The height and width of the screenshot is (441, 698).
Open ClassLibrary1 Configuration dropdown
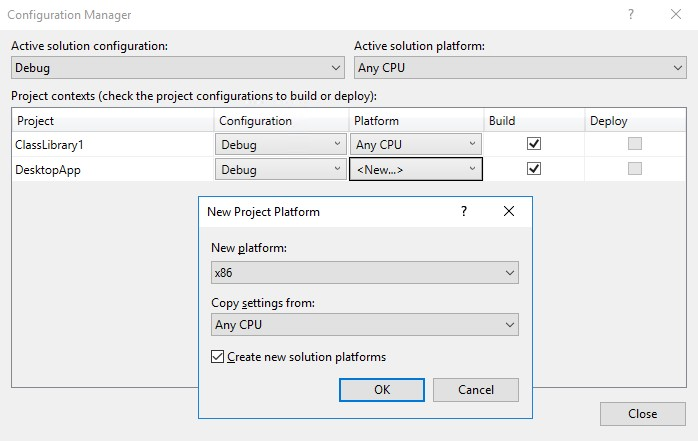click(281, 144)
